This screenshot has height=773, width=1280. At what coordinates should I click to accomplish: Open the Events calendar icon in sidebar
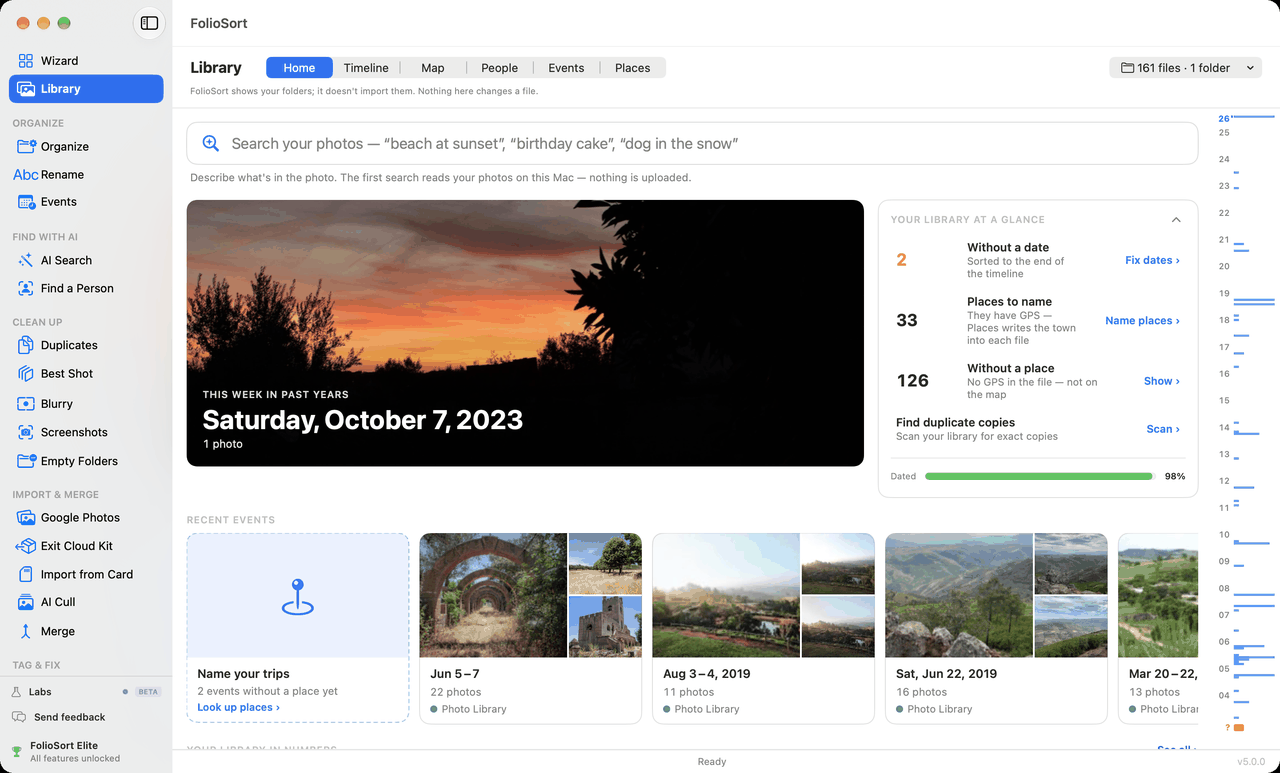tap(26, 202)
